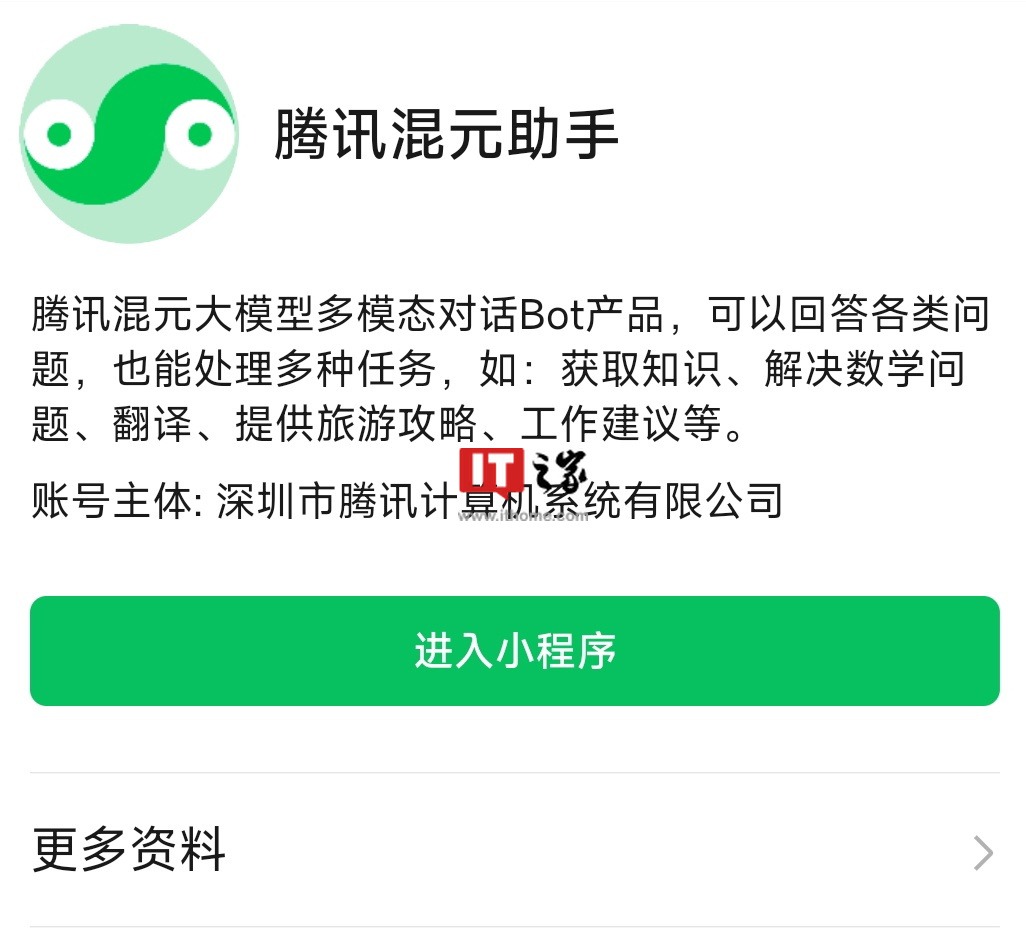
Task: Click the 可以回答各类问 phrase in description
Action: coord(849,314)
